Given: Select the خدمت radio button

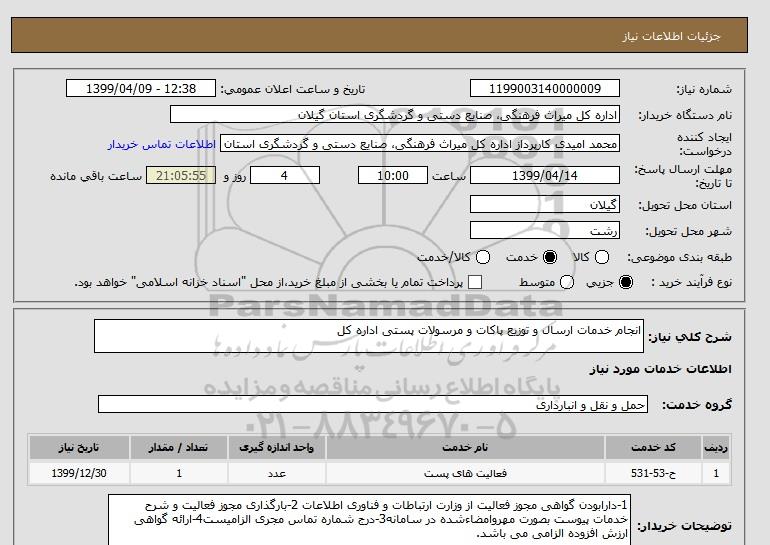Looking at the screenshot, I should click(x=550, y=257).
